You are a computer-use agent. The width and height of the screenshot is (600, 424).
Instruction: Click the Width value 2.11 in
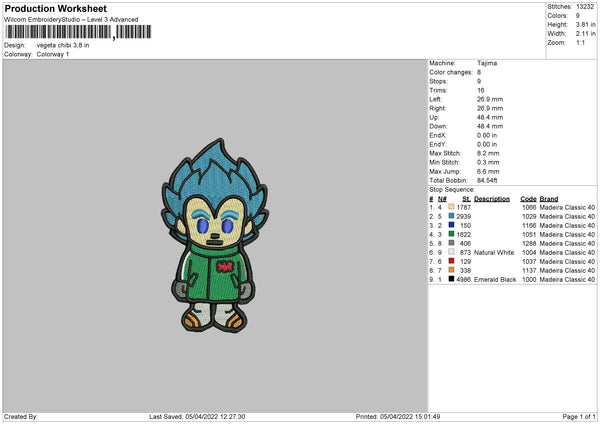[585, 34]
